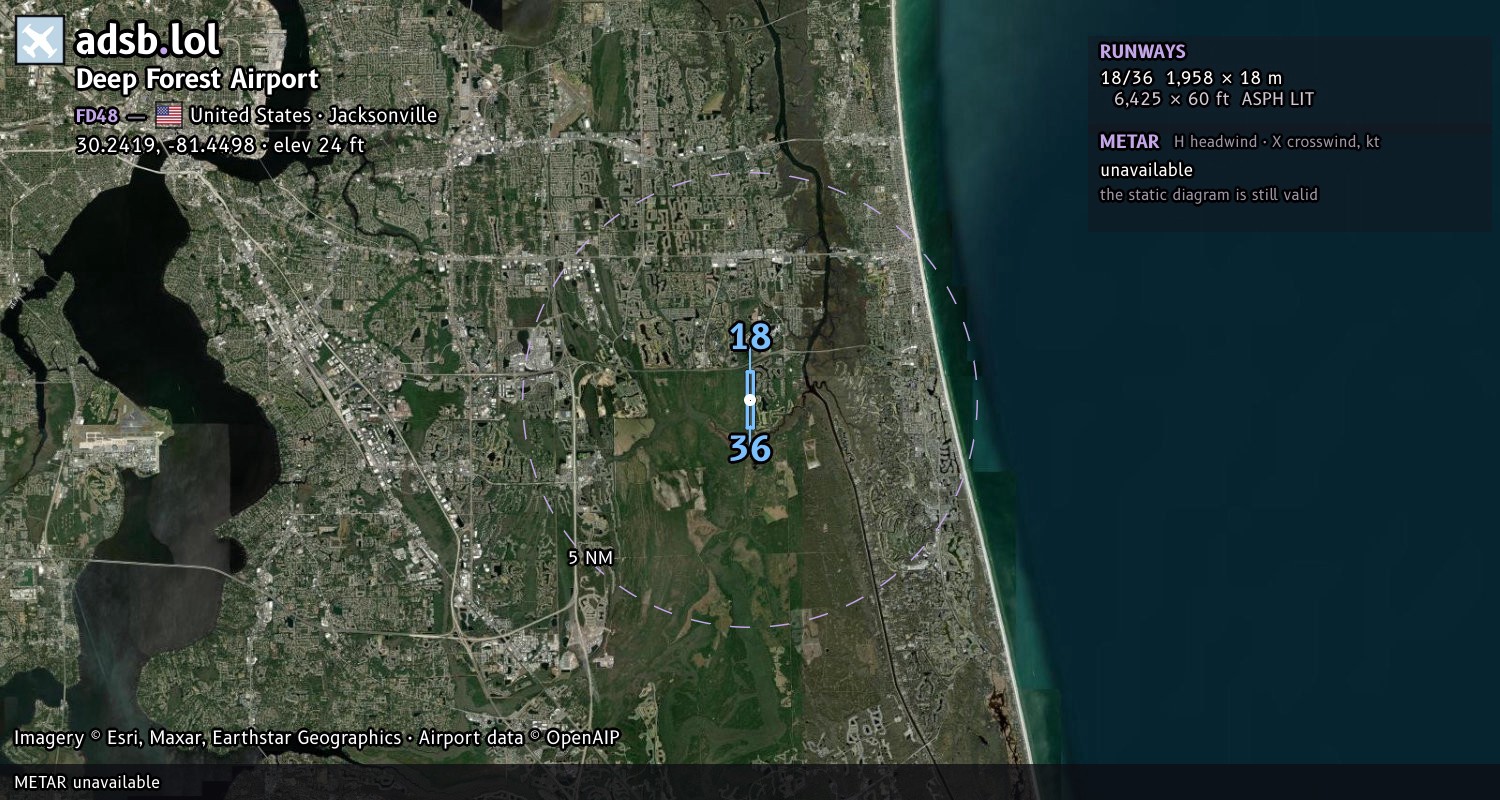Viewport: 1500px width, 800px height.
Task: Click the adsb.lol airplane logo icon
Action: pos(40,41)
